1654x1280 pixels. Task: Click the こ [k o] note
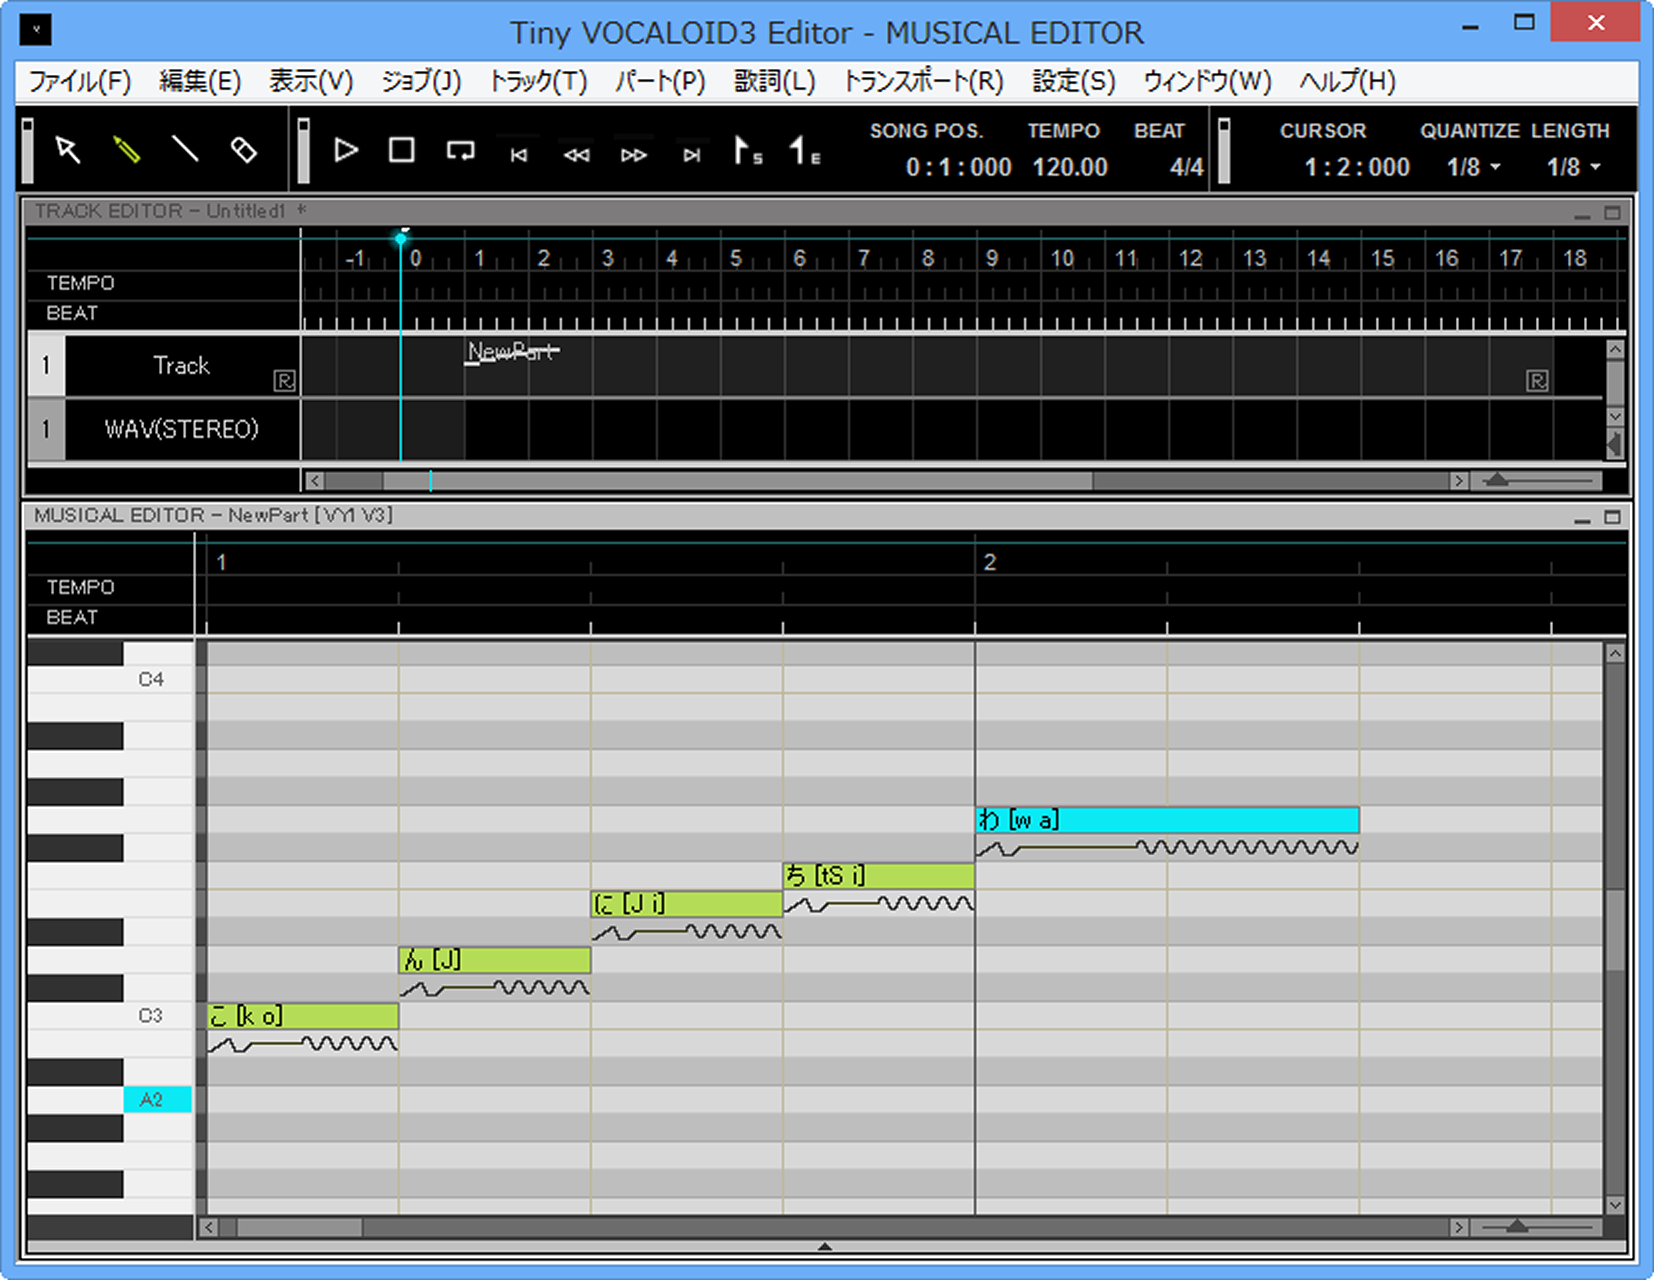point(303,1016)
